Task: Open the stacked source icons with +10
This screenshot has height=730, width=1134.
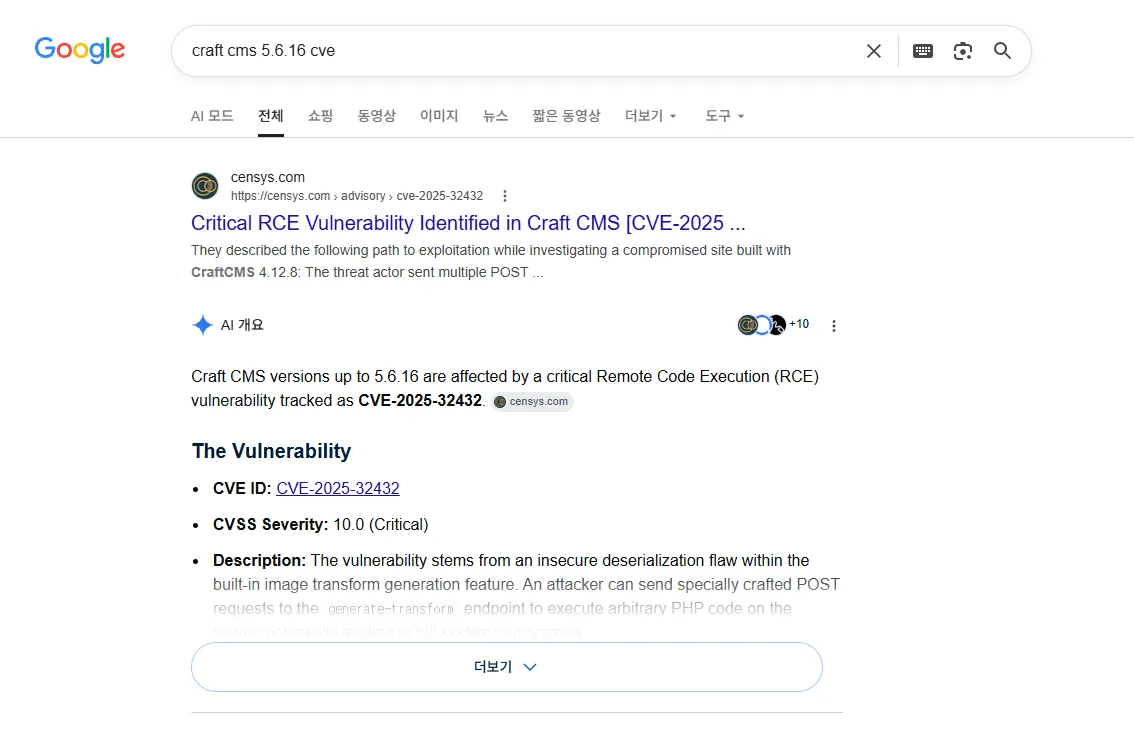Action: tap(773, 325)
